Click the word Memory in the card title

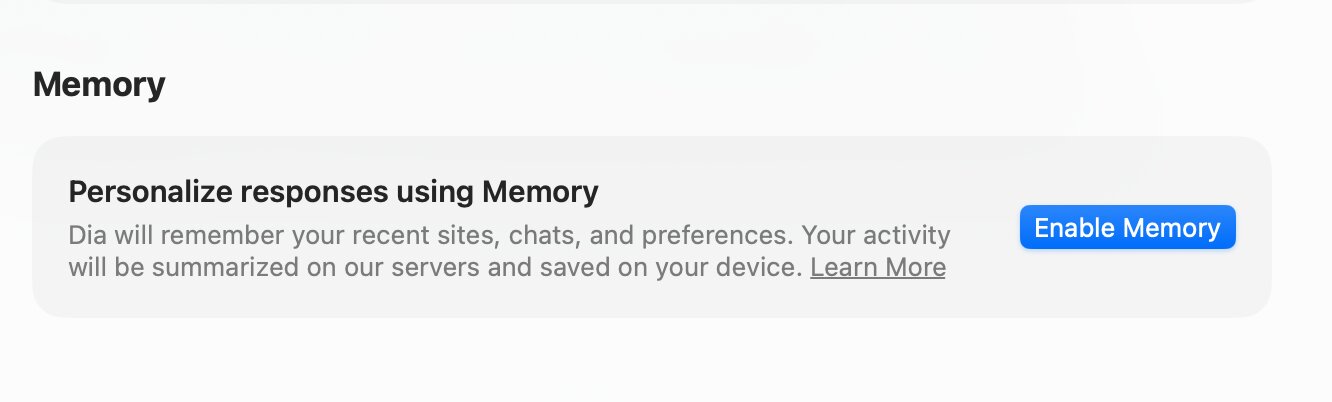click(x=539, y=191)
